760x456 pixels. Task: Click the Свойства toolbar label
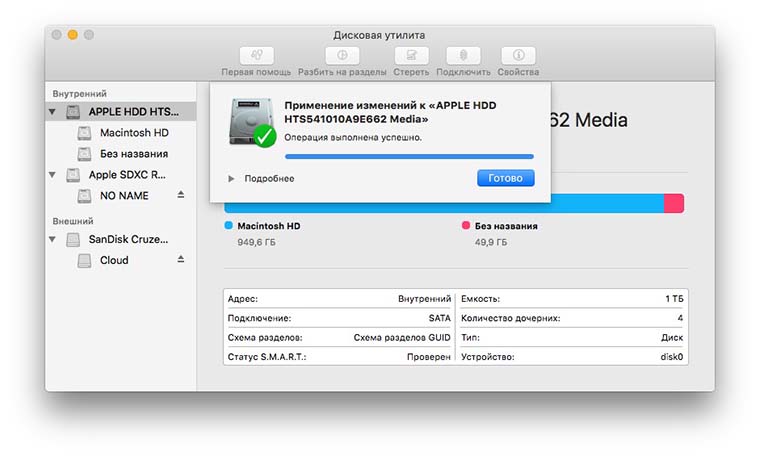518,72
